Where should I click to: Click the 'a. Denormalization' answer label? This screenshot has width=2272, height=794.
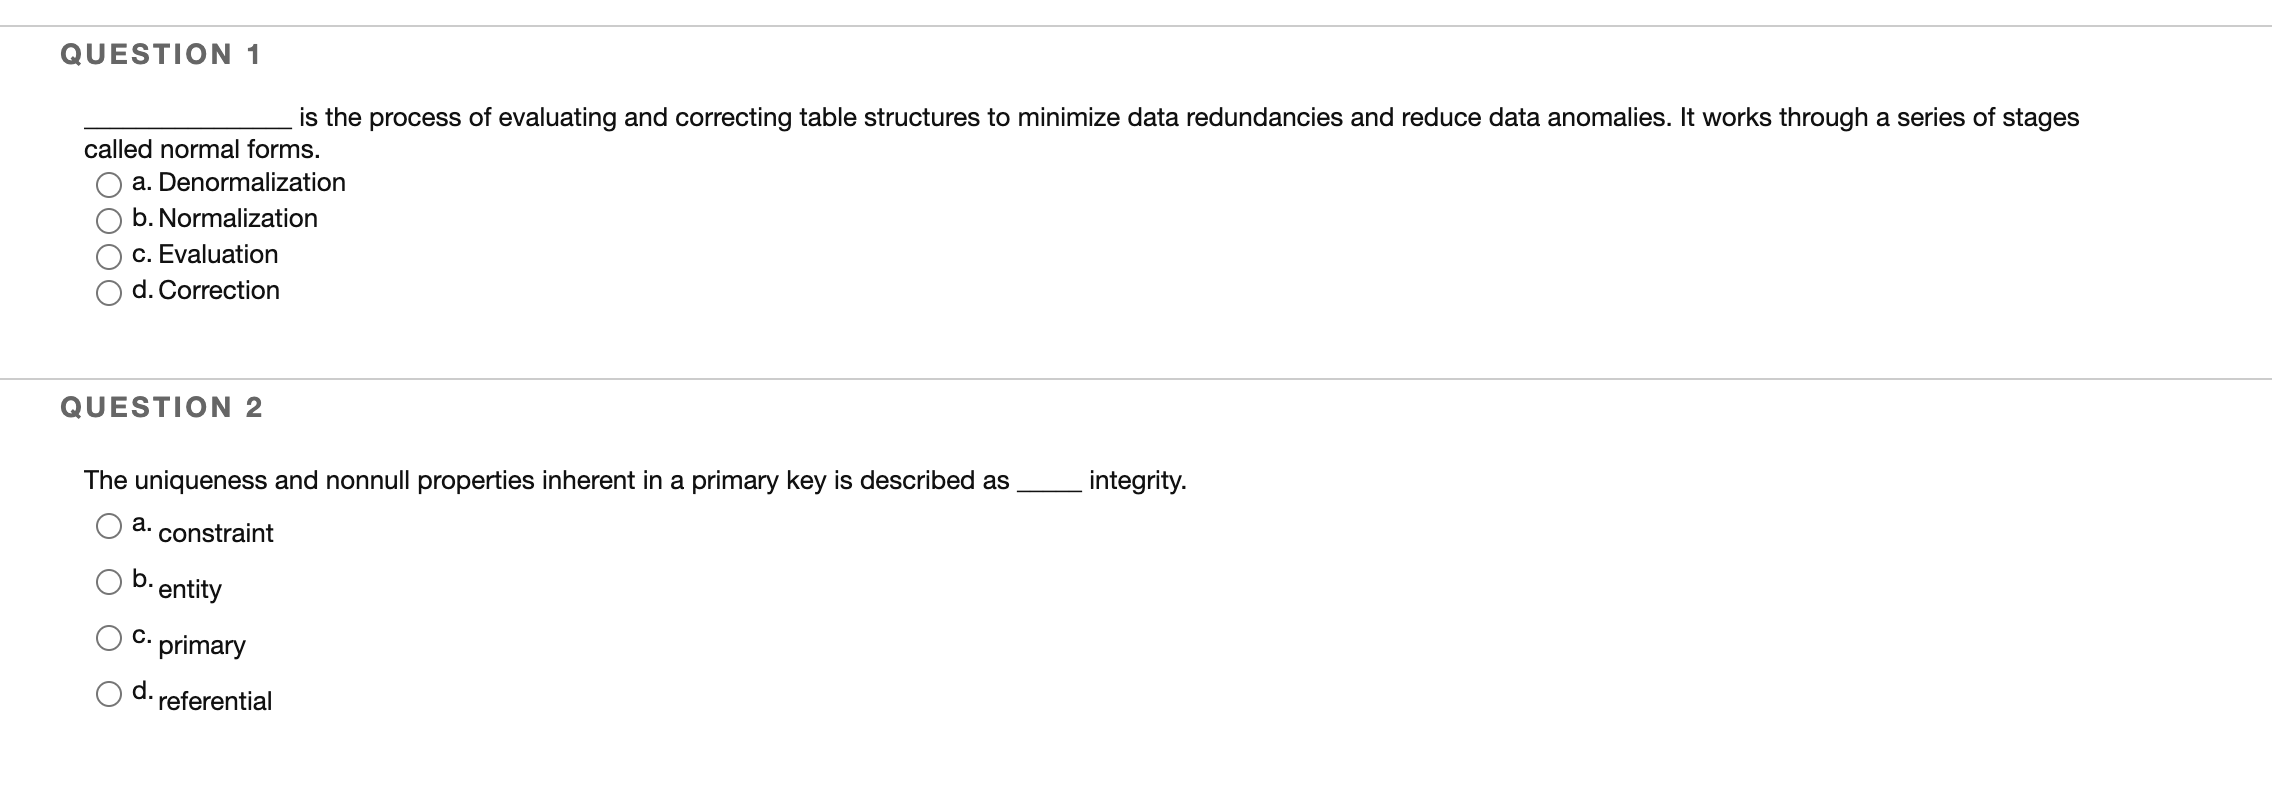[x=239, y=182]
